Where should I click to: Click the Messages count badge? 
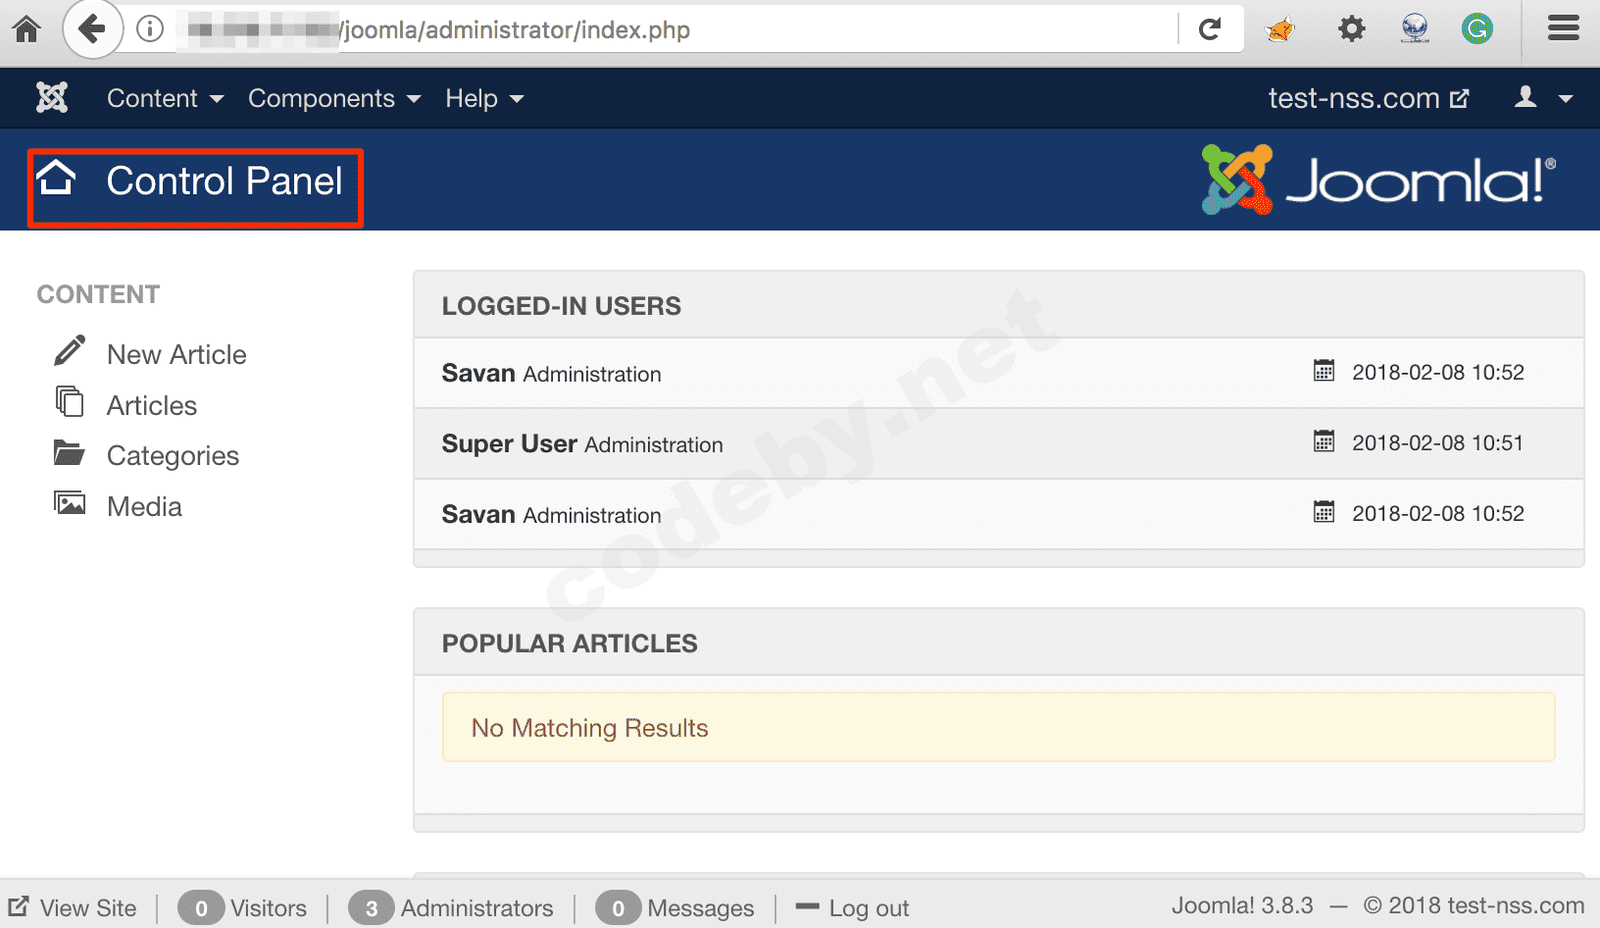tap(618, 908)
